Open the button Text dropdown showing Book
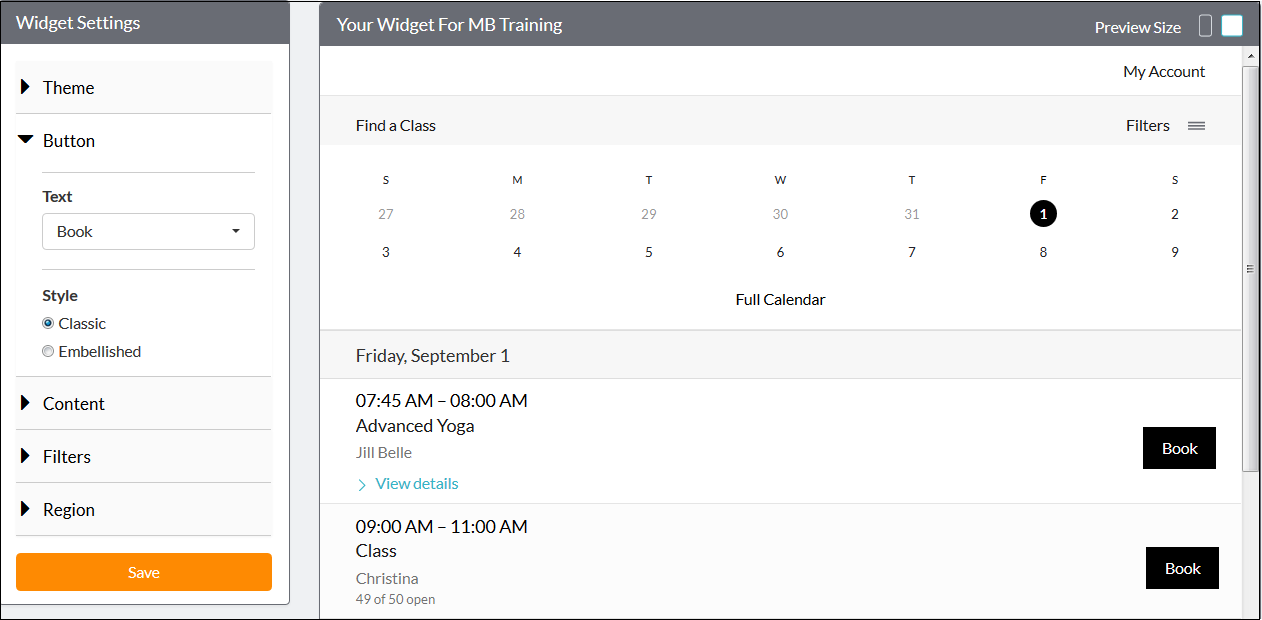This screenshot has width=1262, height=620. (148, 231)
